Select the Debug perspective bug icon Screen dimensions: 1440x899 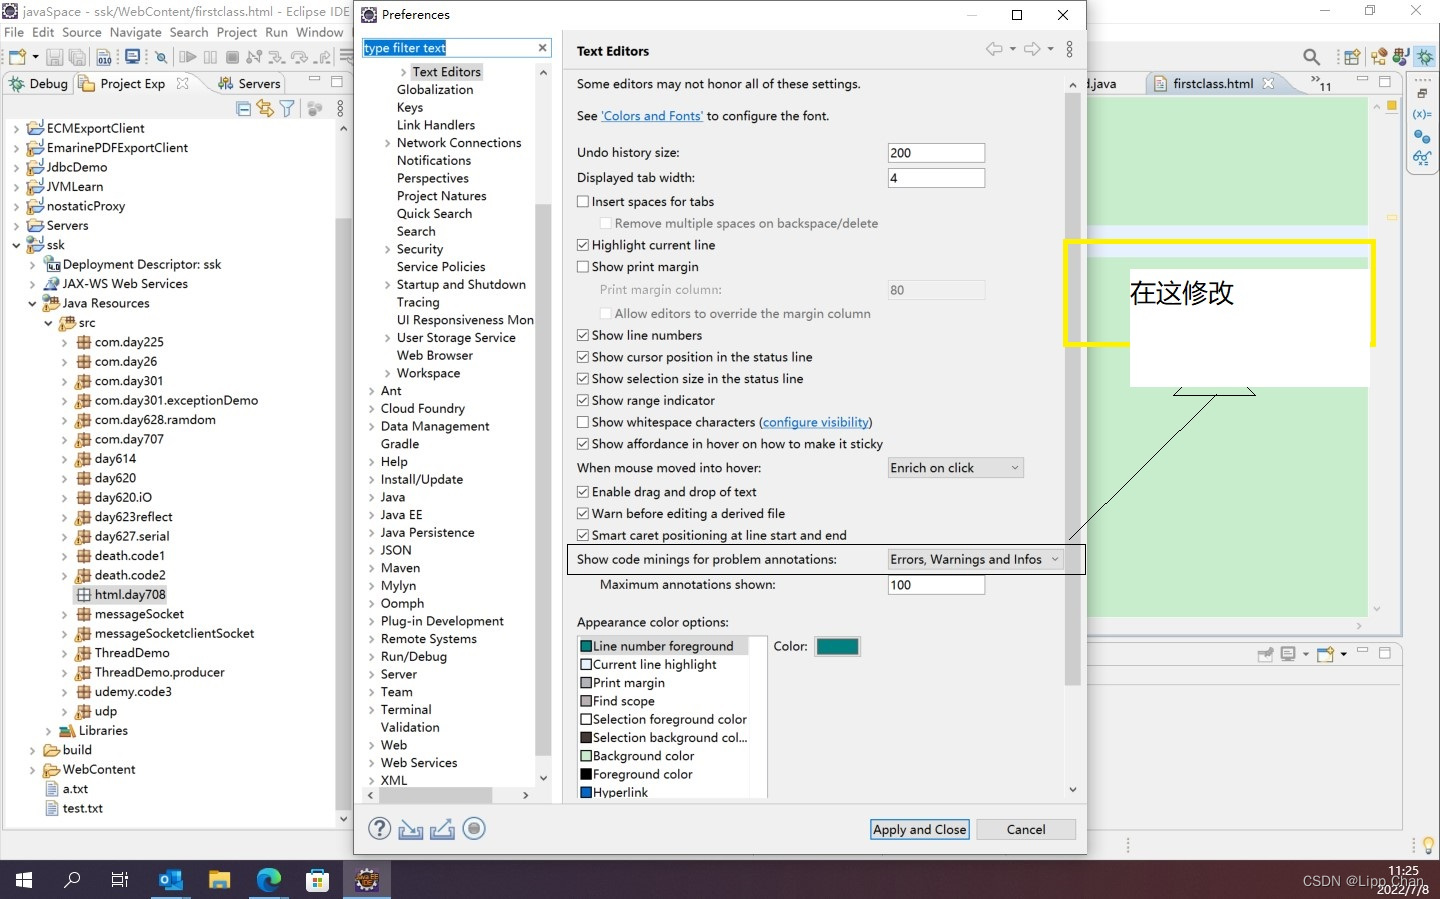click(x=1425, y=57)
